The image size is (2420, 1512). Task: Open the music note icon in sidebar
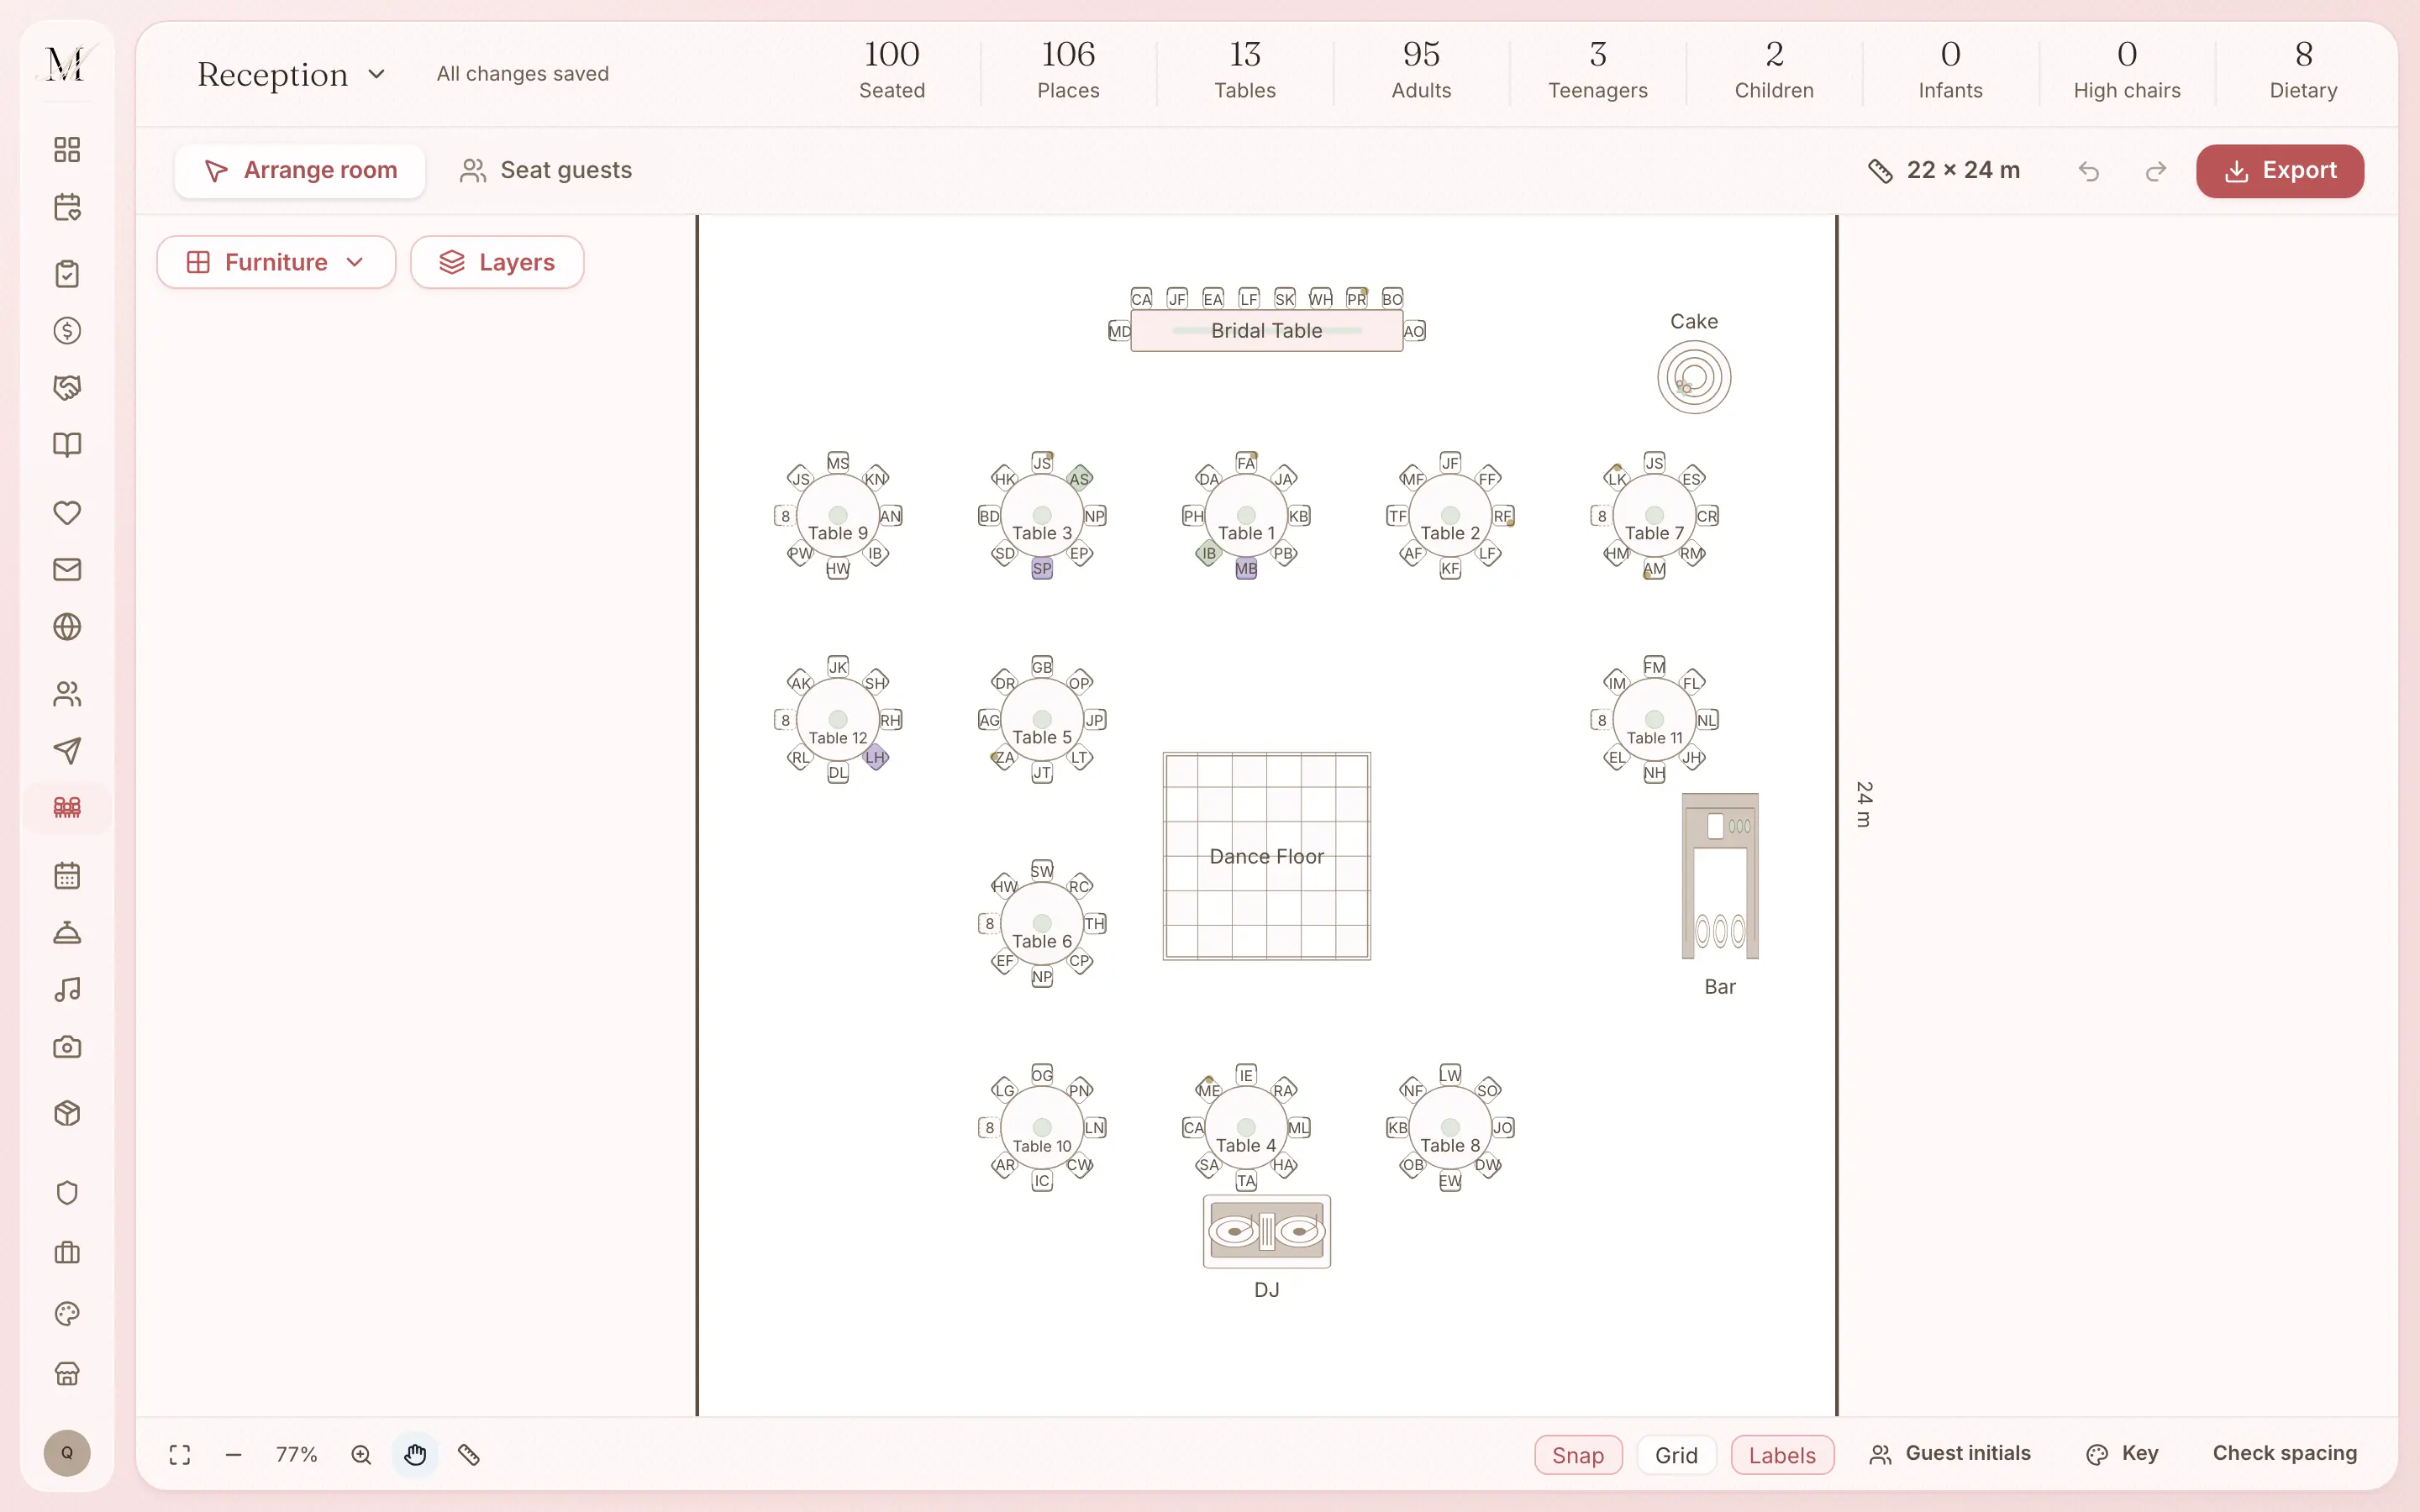(x=67, y=989)
